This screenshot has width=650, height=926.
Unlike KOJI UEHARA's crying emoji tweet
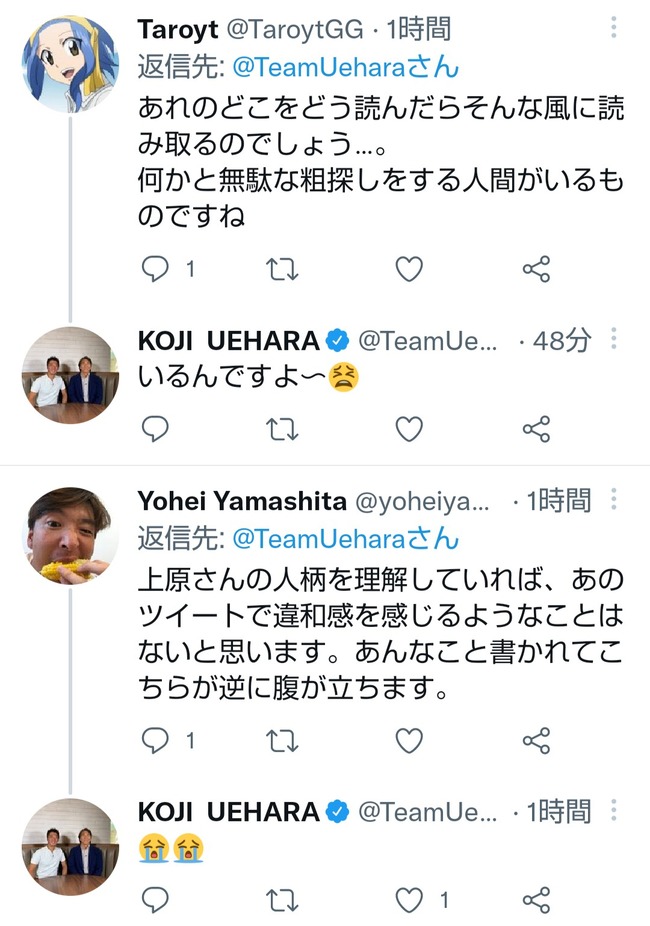pyautogui.click(x=409, y=900)
